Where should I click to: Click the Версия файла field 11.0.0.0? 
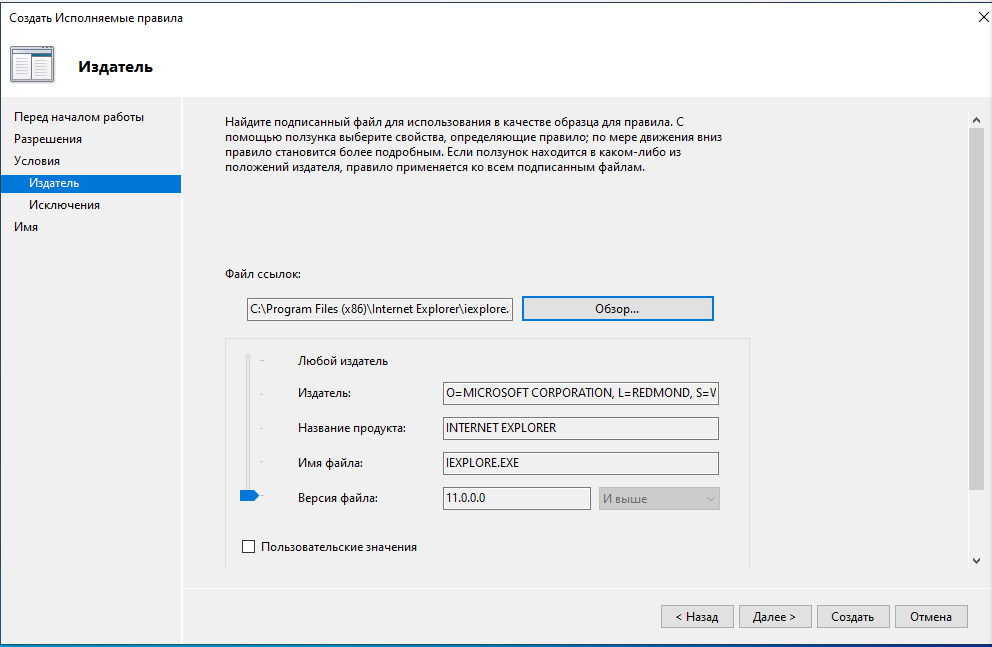pyautogui.click(x=517, y=498)
